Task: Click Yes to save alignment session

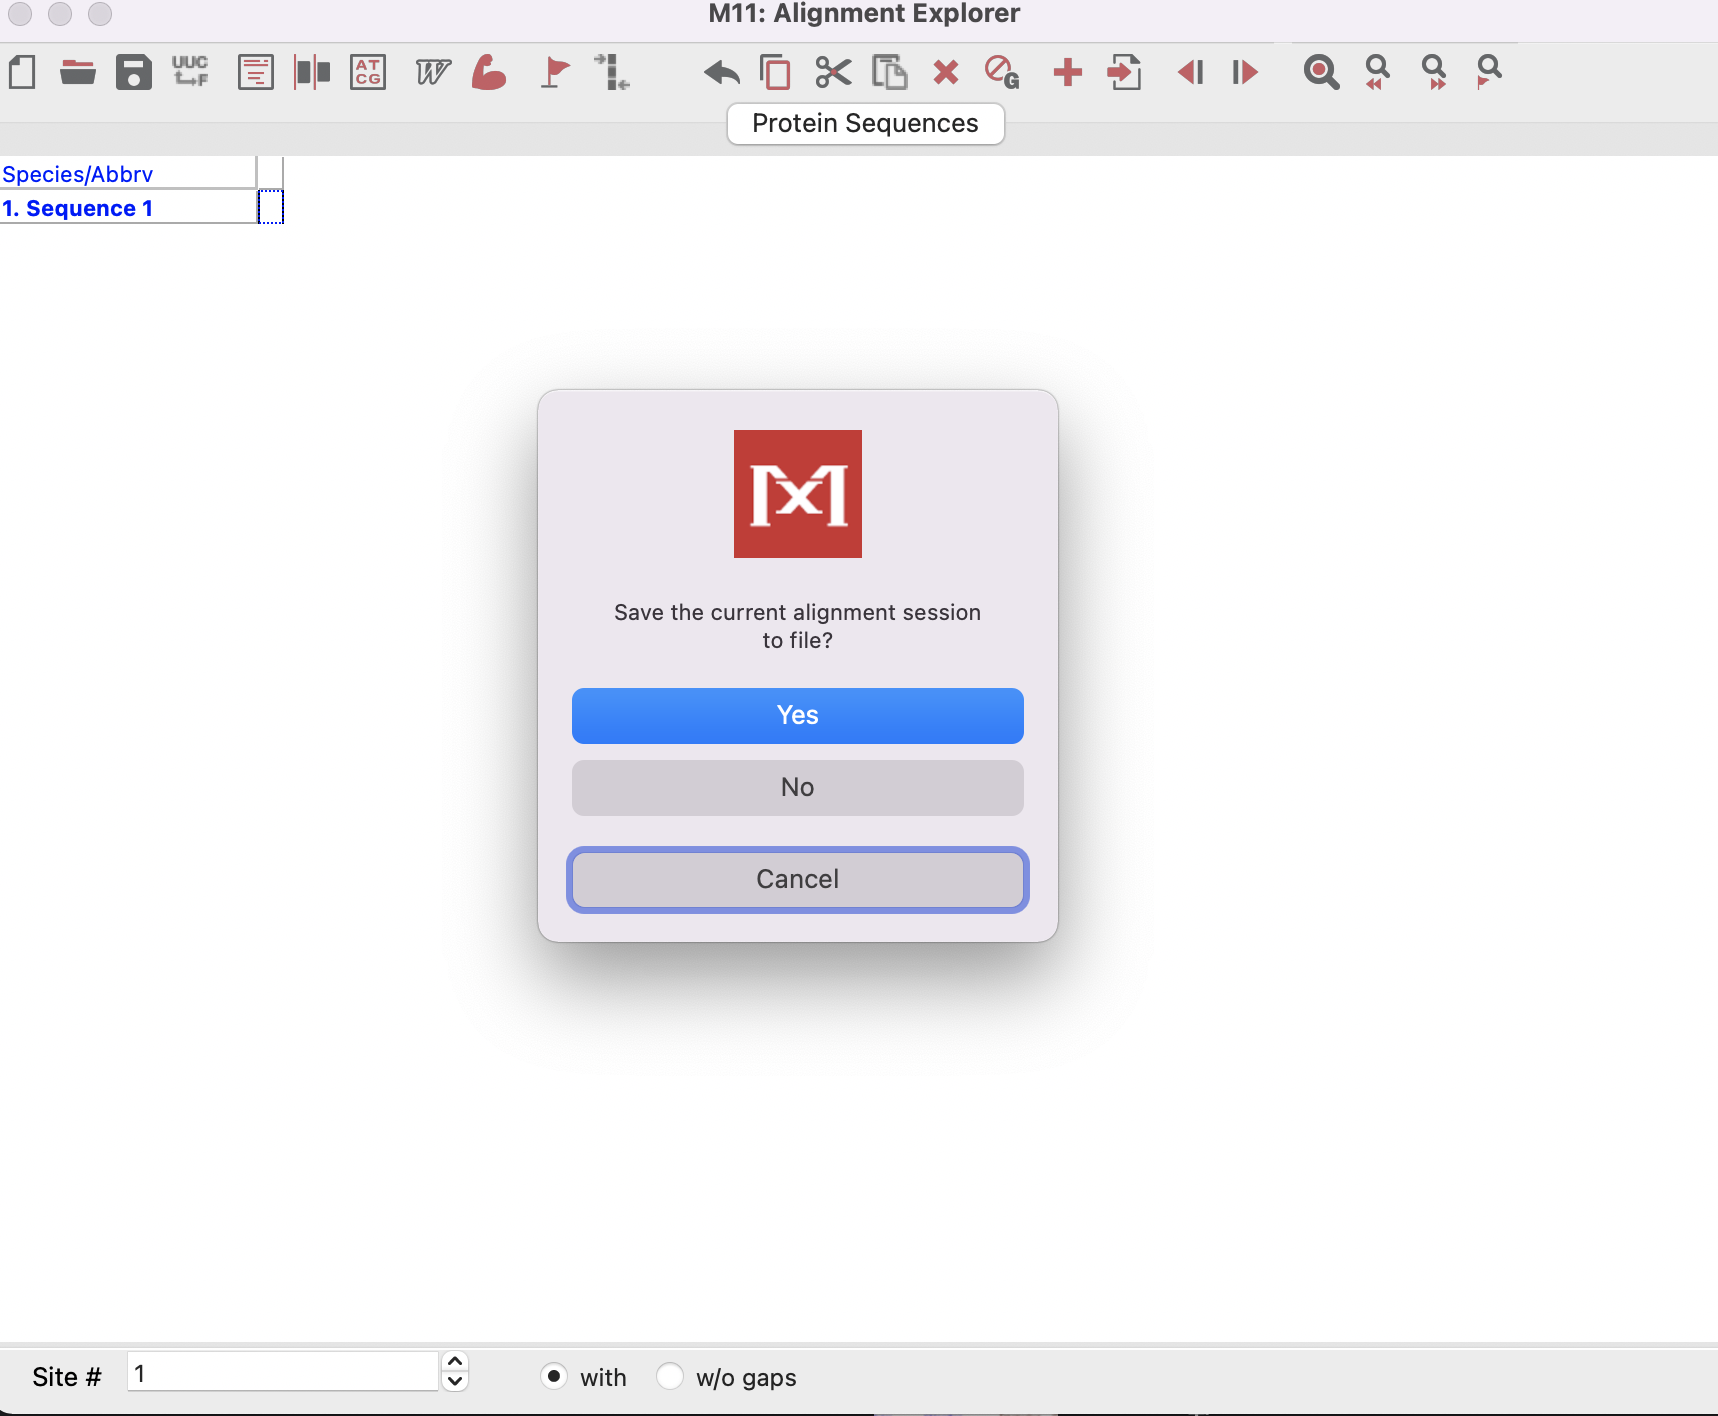Action: coord(797,716)
